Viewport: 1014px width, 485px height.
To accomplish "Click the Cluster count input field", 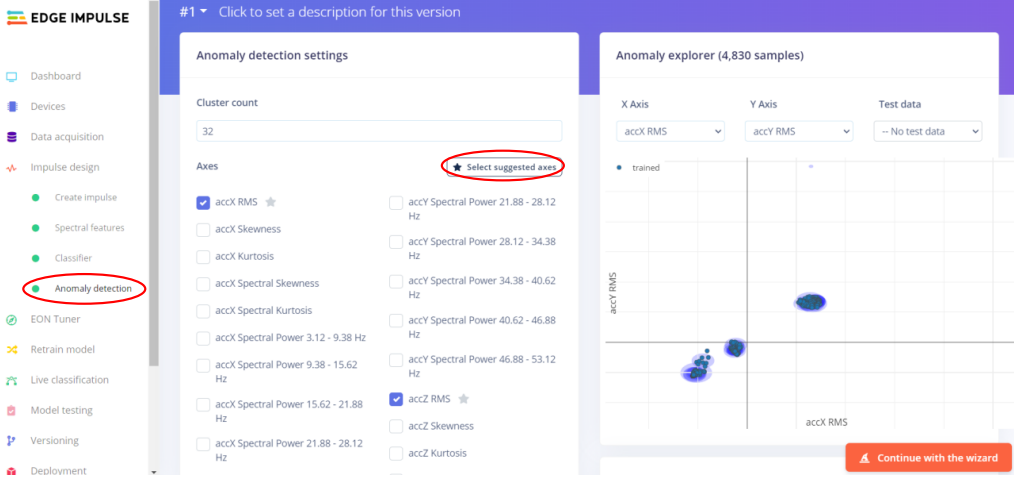I will point(379,131).
